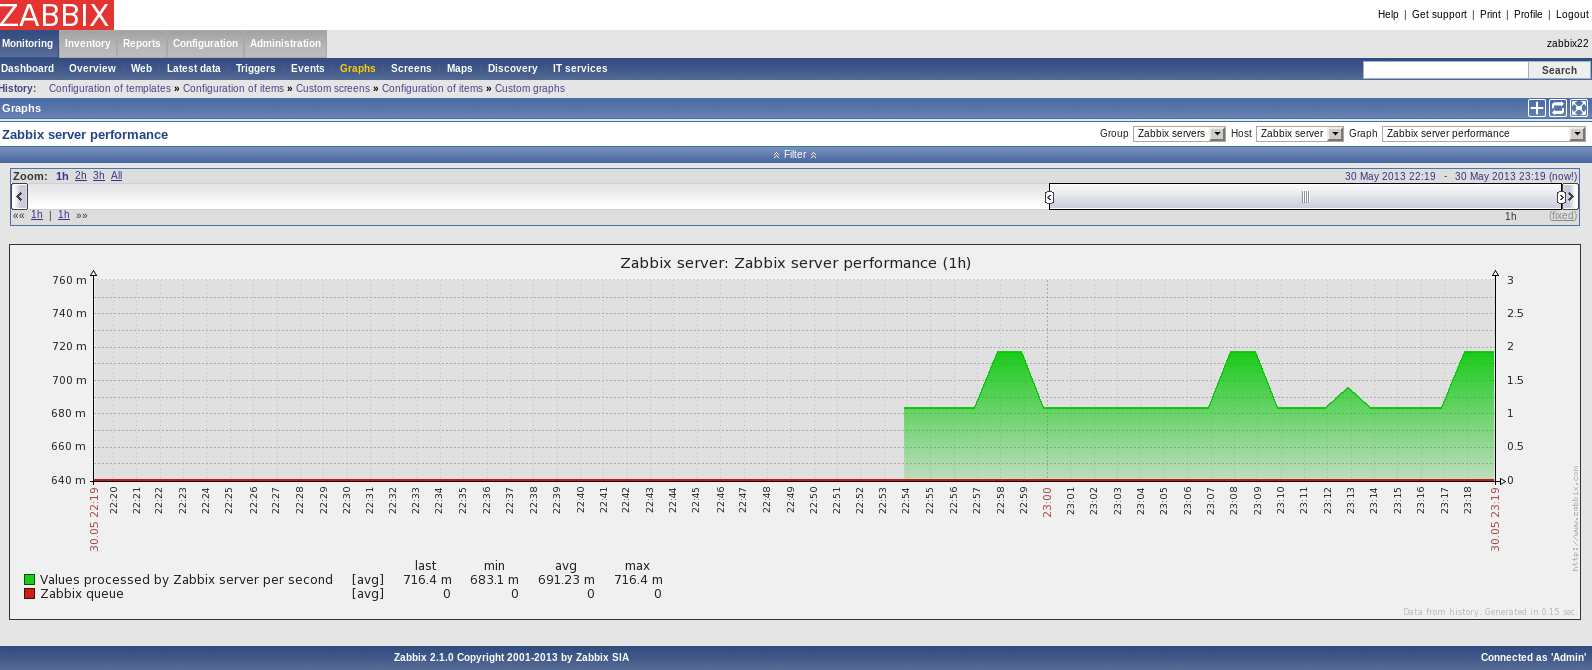Open Maps submenu
1592x670 pixels.
point(459,69)
